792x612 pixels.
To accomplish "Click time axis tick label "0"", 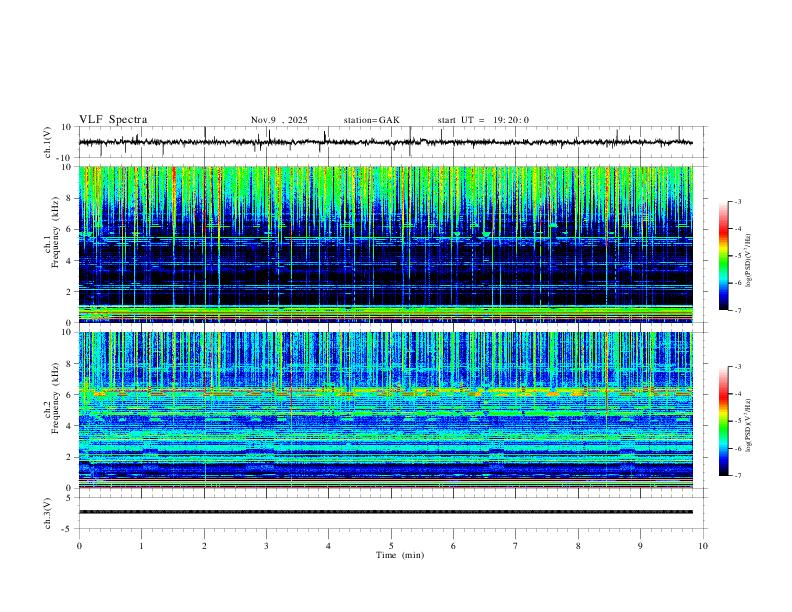I will 79,546.
